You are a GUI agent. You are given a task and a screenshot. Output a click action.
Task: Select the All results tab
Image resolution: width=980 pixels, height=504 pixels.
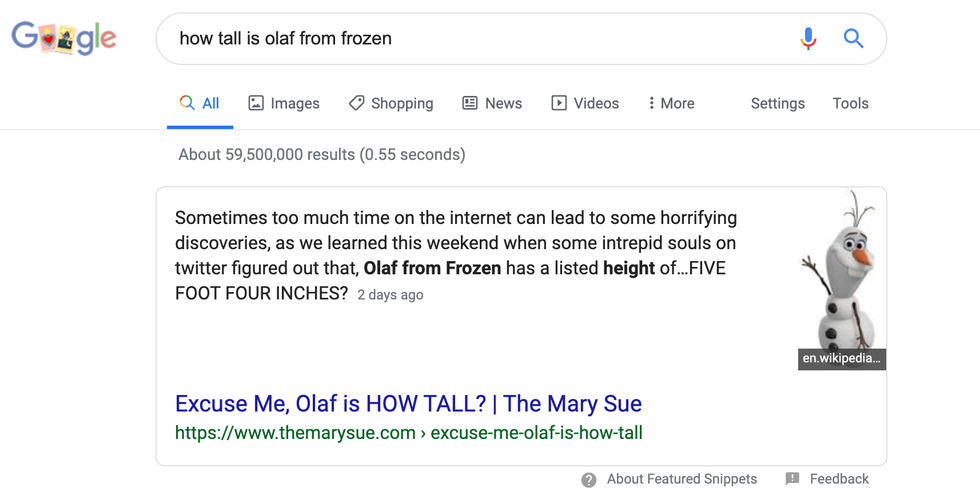[x=200, y=103]
